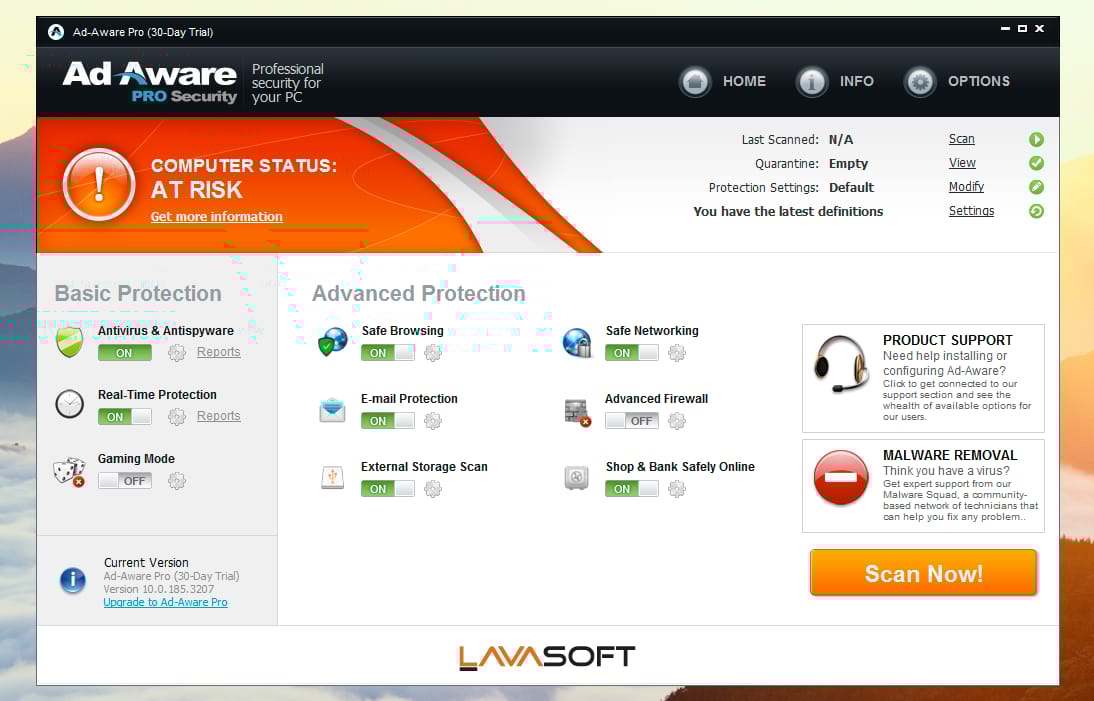
Task: Minimize the Ad-Aware window
Action: coord(1005,29)
